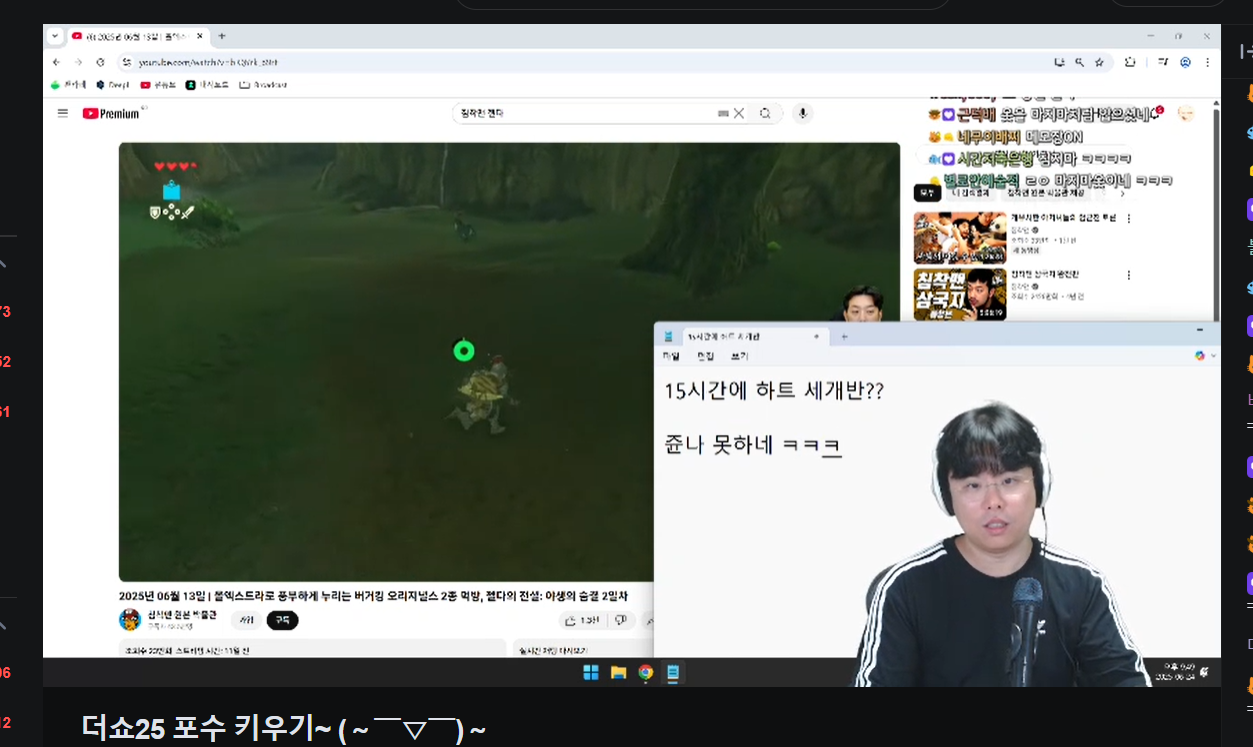The image size is (1253, 747).
Task: Click the black subscribe button under video
Action: tap(282, 620)
